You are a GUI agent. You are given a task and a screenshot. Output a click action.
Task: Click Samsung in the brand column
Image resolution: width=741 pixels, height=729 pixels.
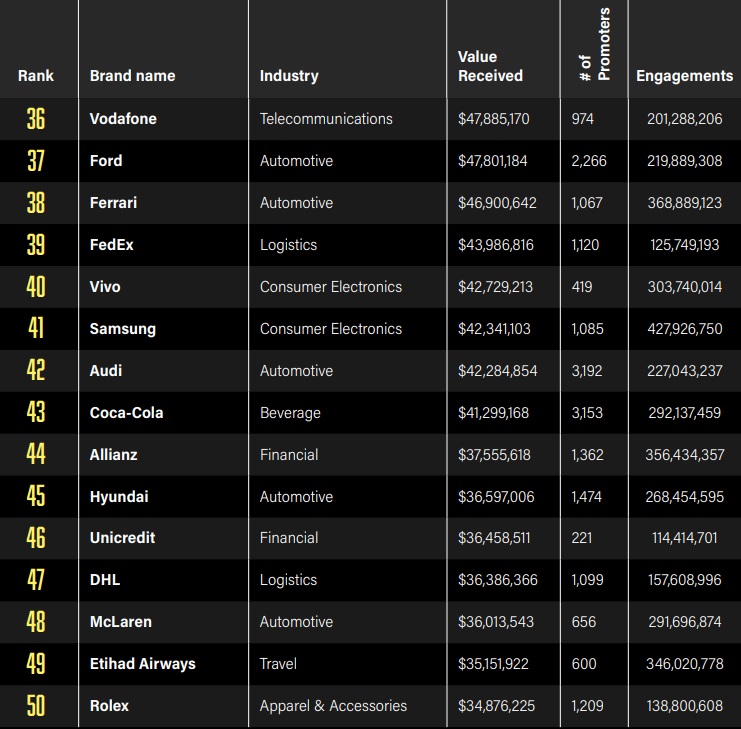[122, 329]
